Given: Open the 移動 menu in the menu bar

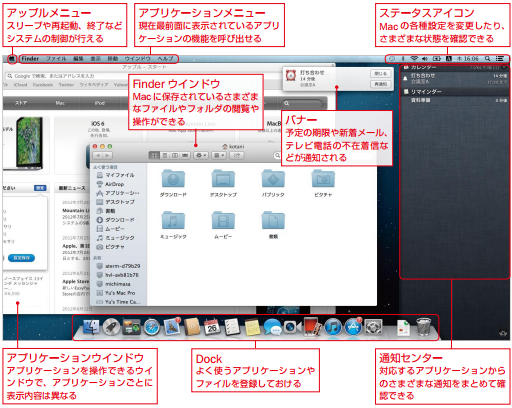Looking at the screenshot, I should pyautogui.click(x=113, y=59).
